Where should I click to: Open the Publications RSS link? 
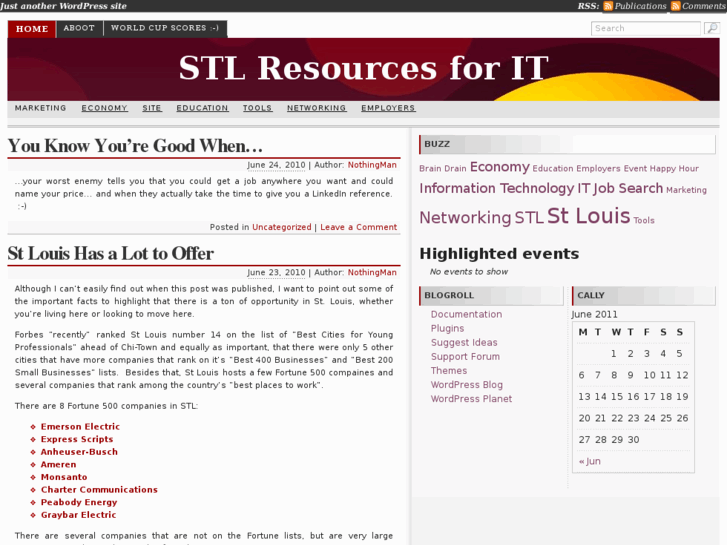point(640,6)
